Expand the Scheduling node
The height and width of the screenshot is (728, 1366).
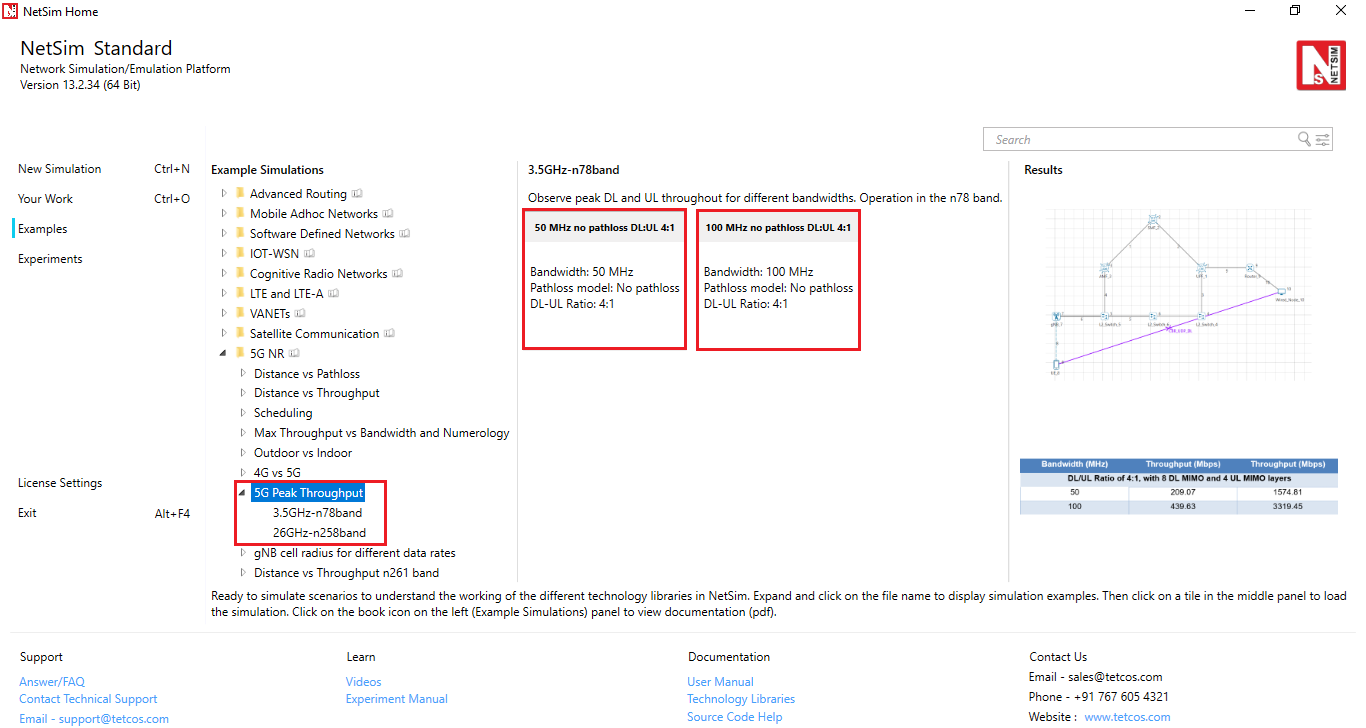point(243,413)
